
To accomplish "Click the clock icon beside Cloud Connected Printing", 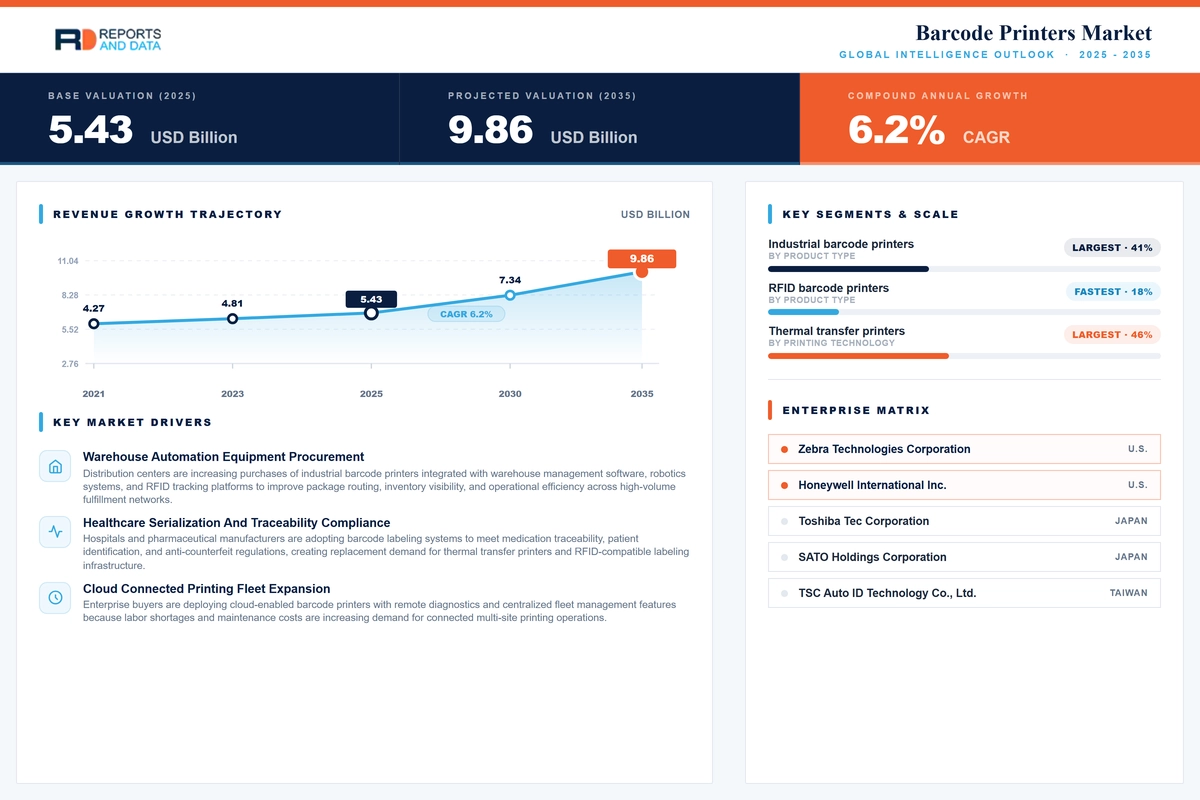I will pyautogui.click(x=55, y=597).
